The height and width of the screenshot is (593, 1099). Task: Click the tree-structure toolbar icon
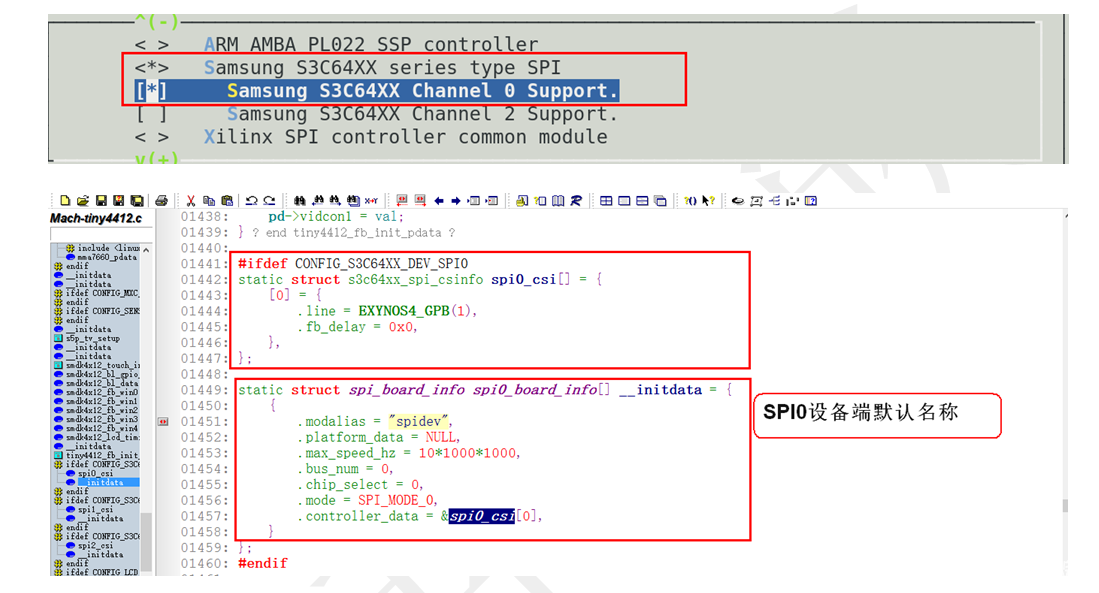[774, 200]
